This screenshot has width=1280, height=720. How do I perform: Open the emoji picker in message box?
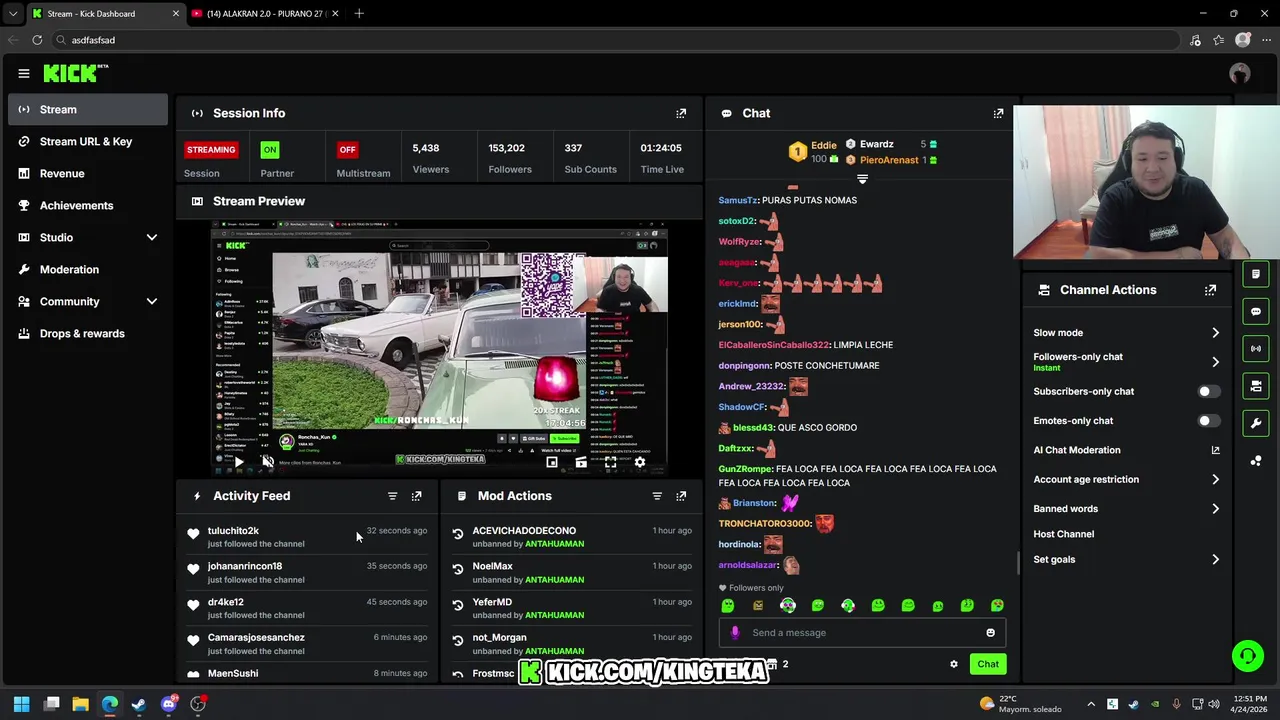click(990, 632)
